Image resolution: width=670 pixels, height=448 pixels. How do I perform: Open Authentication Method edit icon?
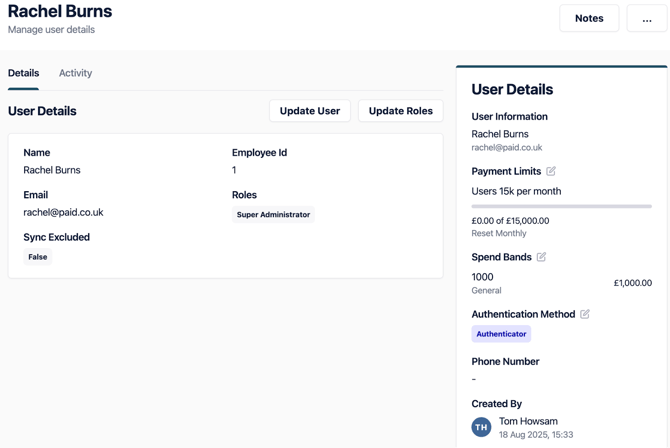tap(585, 314)
